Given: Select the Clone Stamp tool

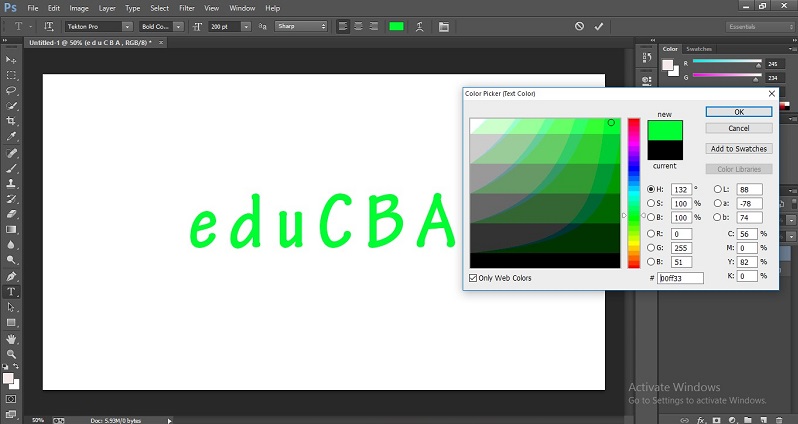Looking at the screenshot, I should 11,184.
